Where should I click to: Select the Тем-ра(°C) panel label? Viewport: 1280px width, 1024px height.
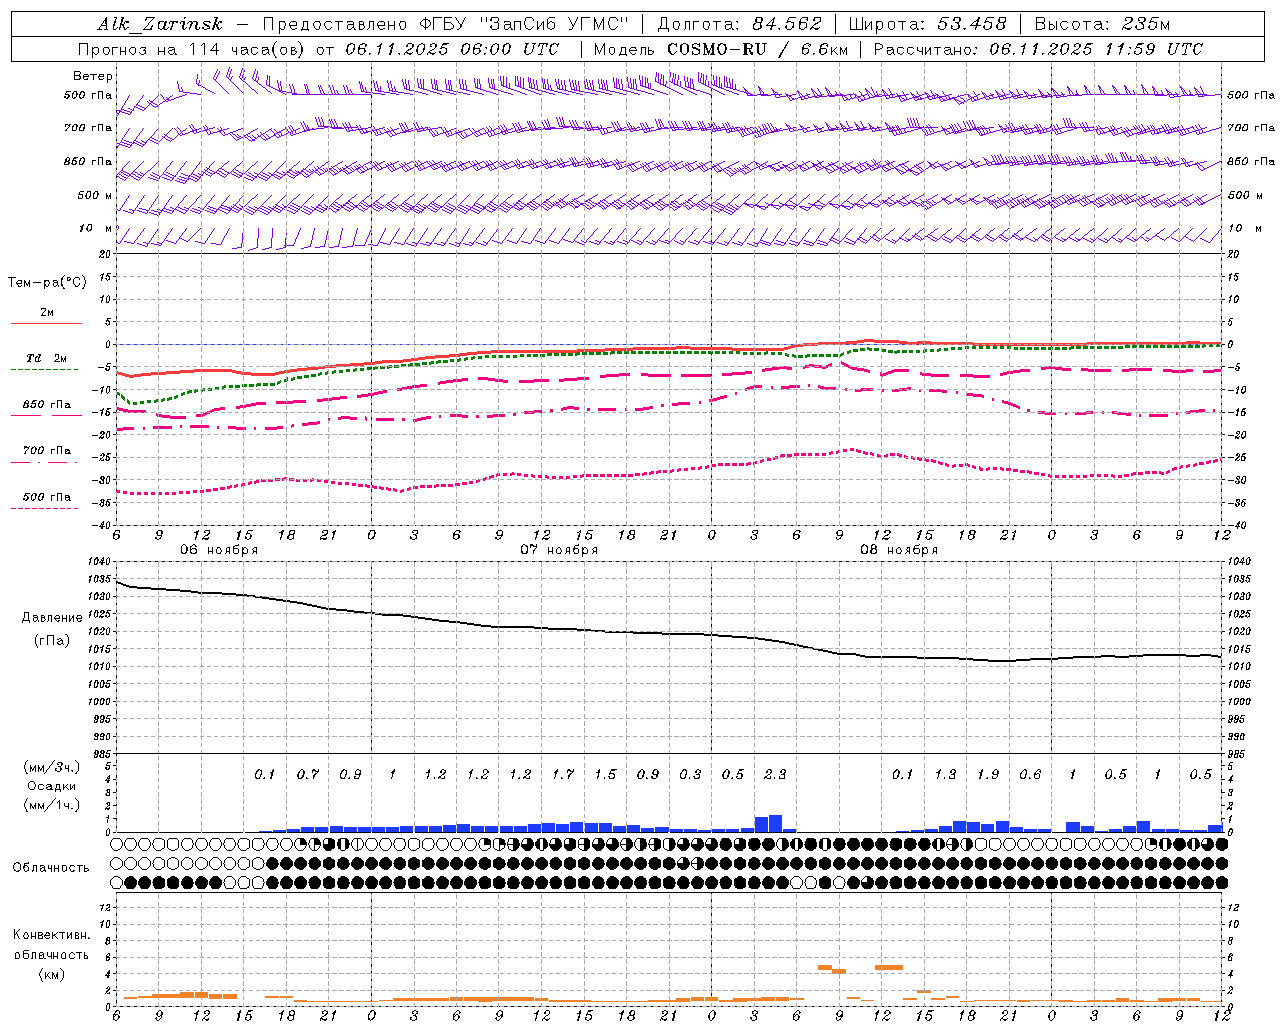point(47,283)
